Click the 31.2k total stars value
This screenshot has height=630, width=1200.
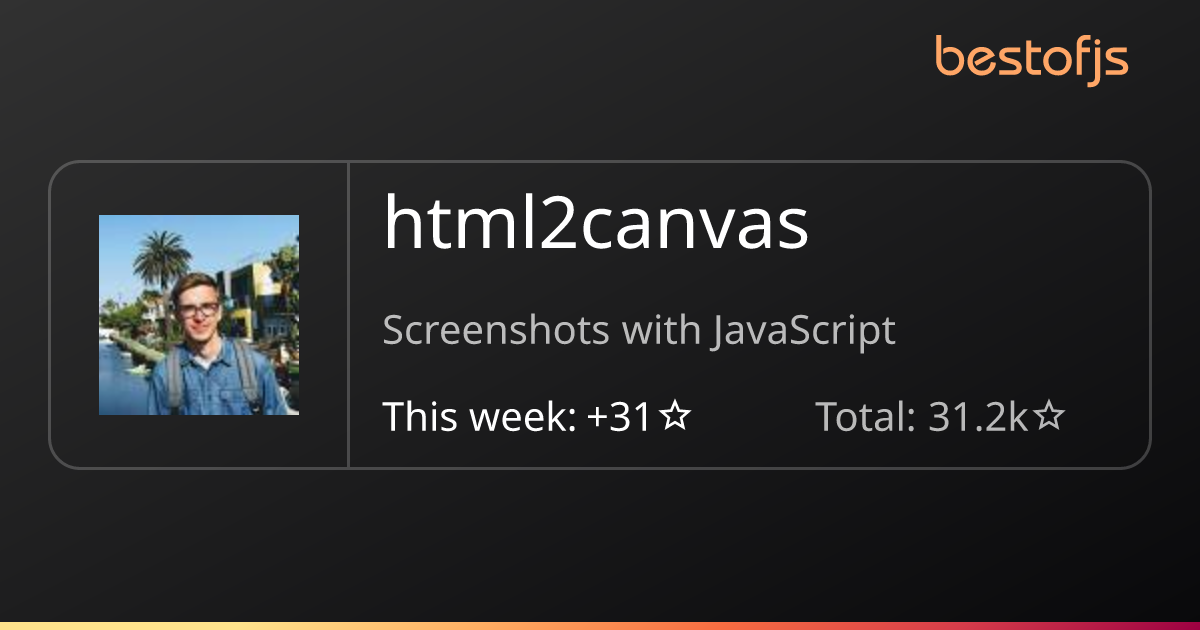point(978,417)
